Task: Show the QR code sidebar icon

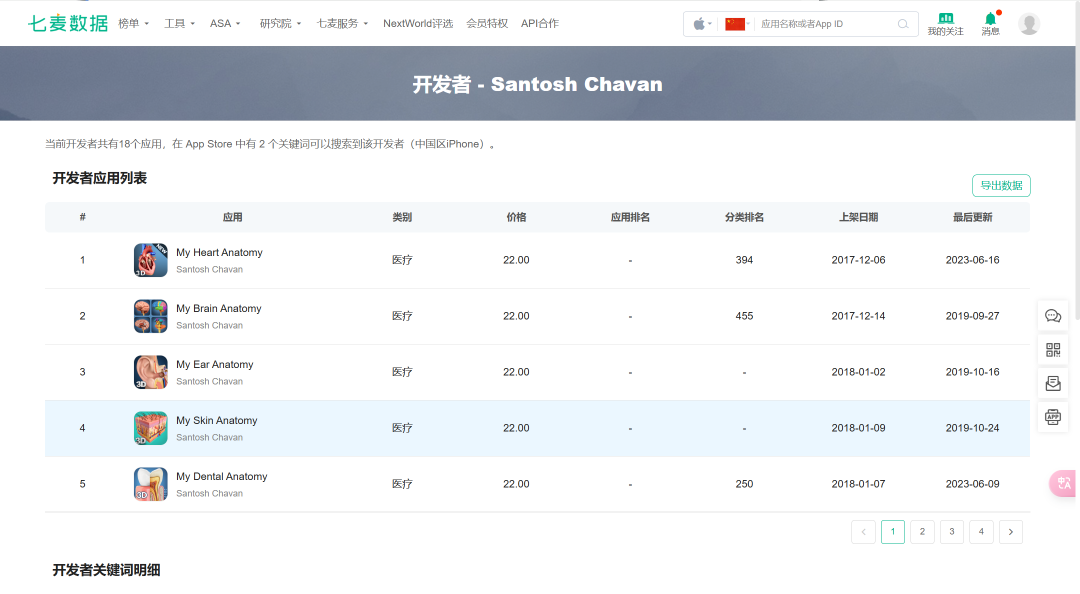Action: (x=1053, y=350)
